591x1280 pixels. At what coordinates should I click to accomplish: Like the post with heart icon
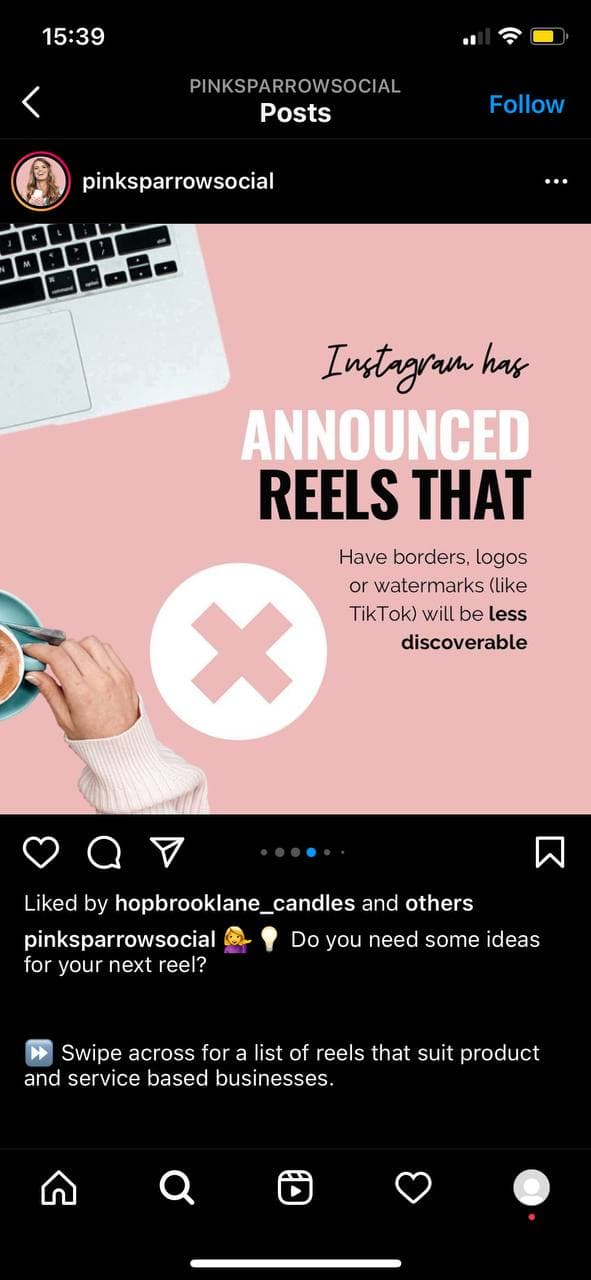point(41,852)
